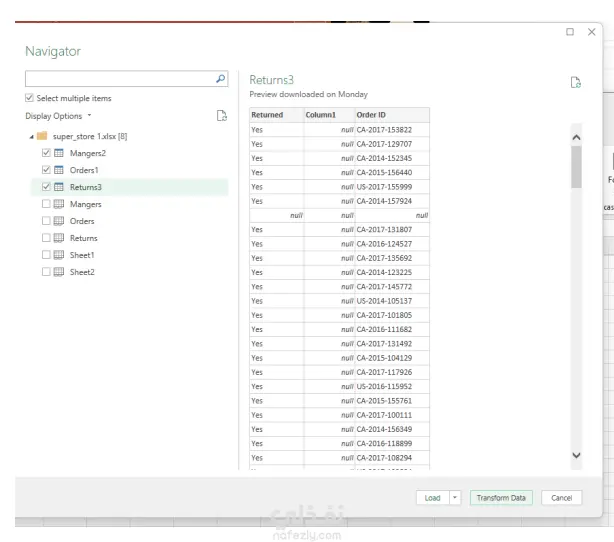
Task: Click the search magnifier icon
Action: (x=220, y=79)
